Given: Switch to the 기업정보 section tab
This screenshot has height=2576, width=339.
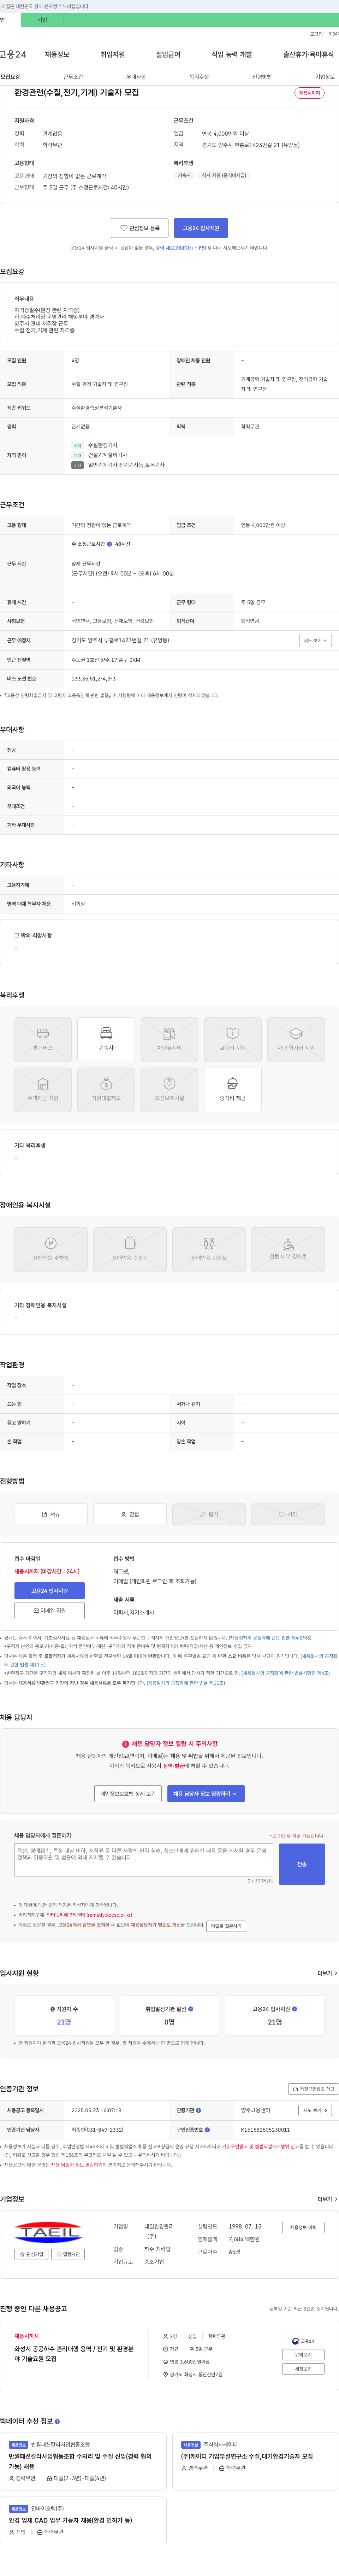Looking at the screenshot, I should pyautogui.click(x=325, y=77).
